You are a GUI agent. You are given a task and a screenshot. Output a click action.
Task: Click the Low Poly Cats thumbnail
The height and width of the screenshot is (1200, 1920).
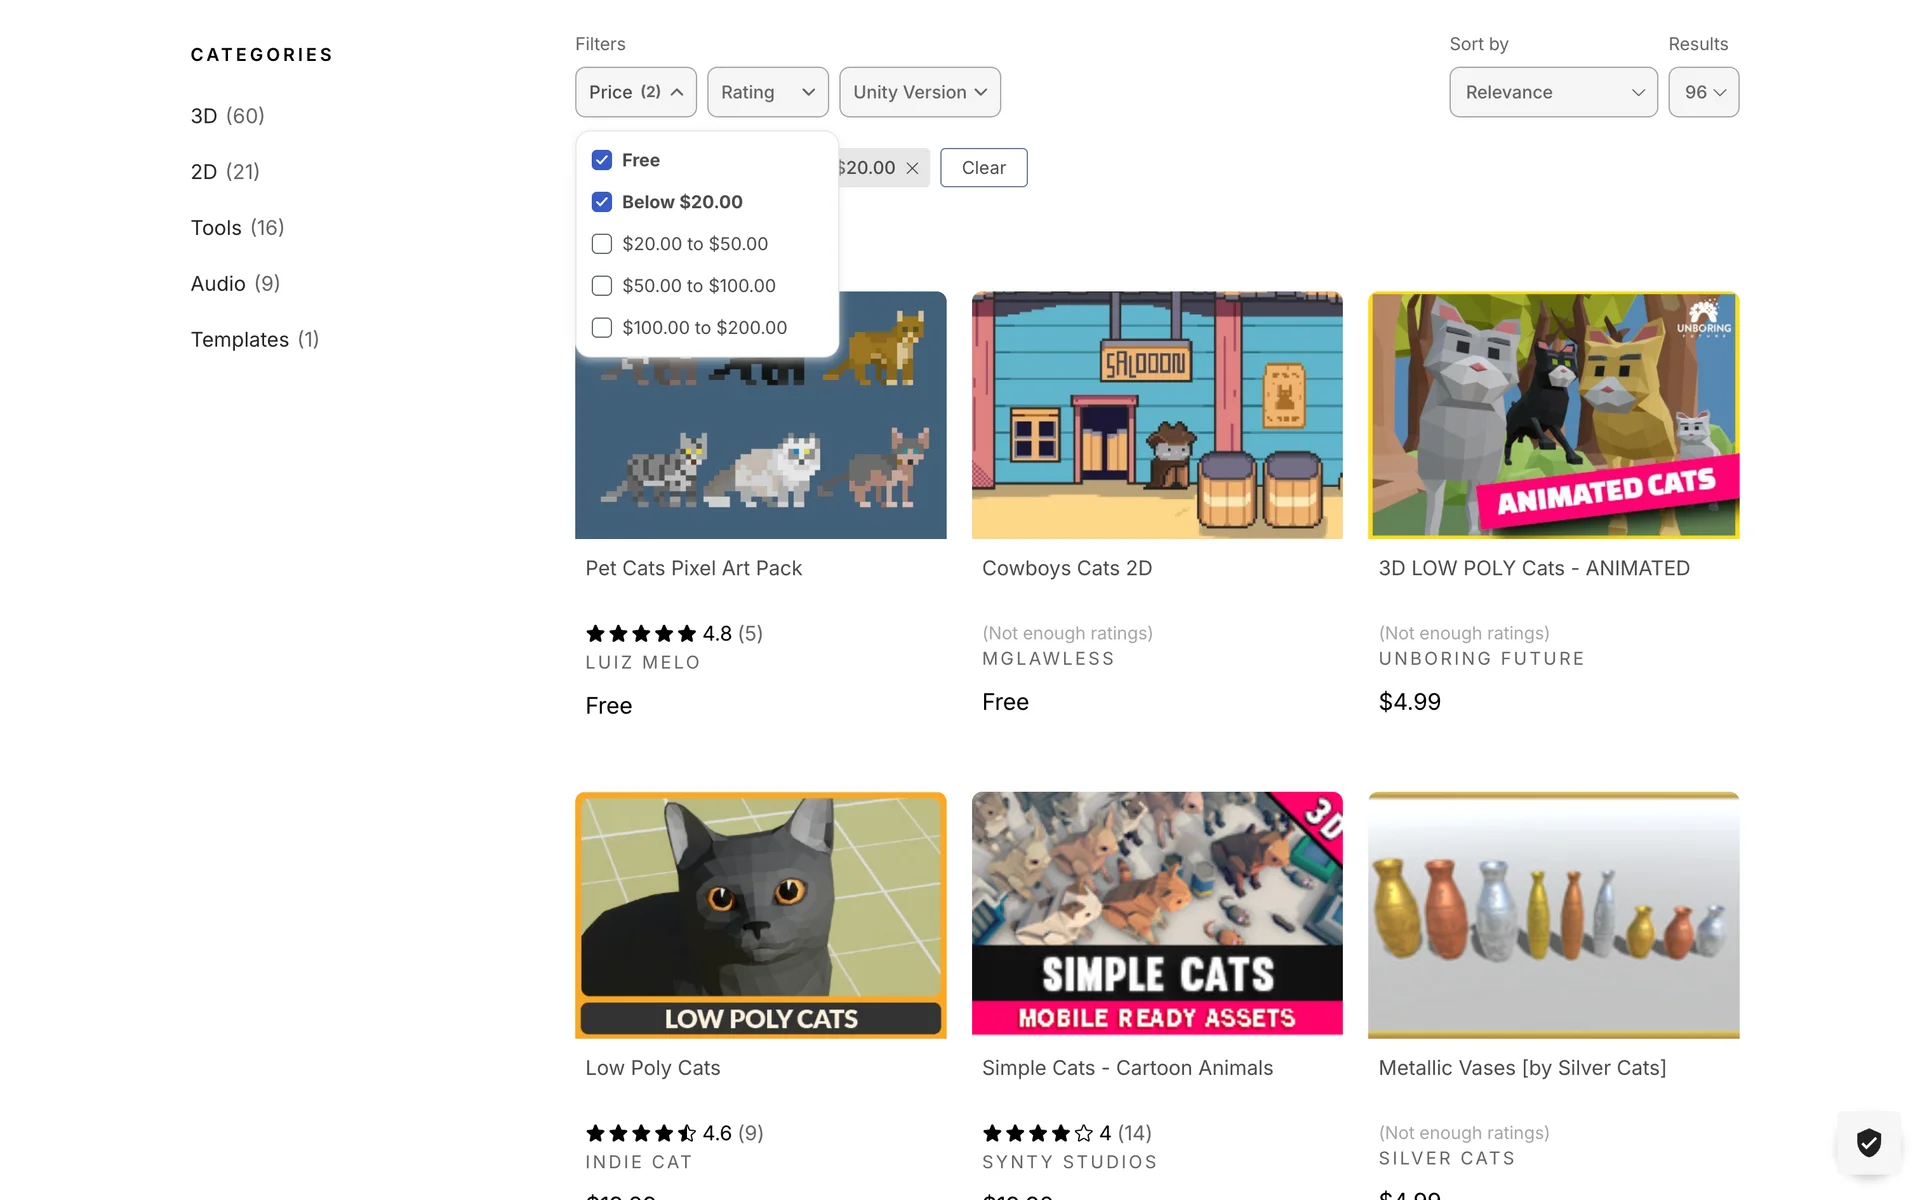pyautogui.click(x=760, y=914)
